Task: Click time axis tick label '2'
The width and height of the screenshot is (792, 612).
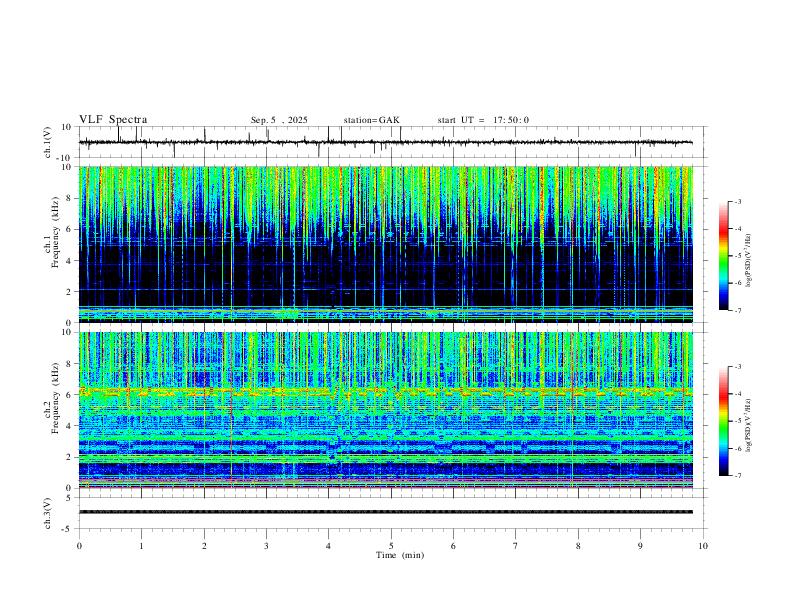Action: click(x=204, y=546)
